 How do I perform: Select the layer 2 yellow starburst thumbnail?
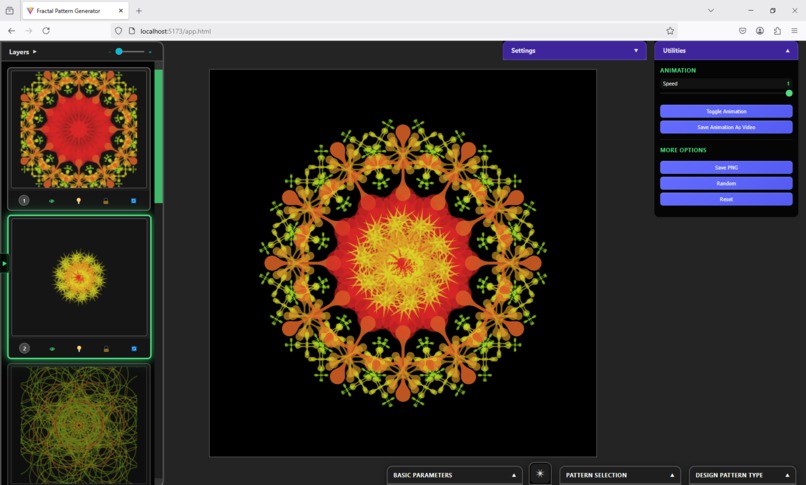[79, 277]
